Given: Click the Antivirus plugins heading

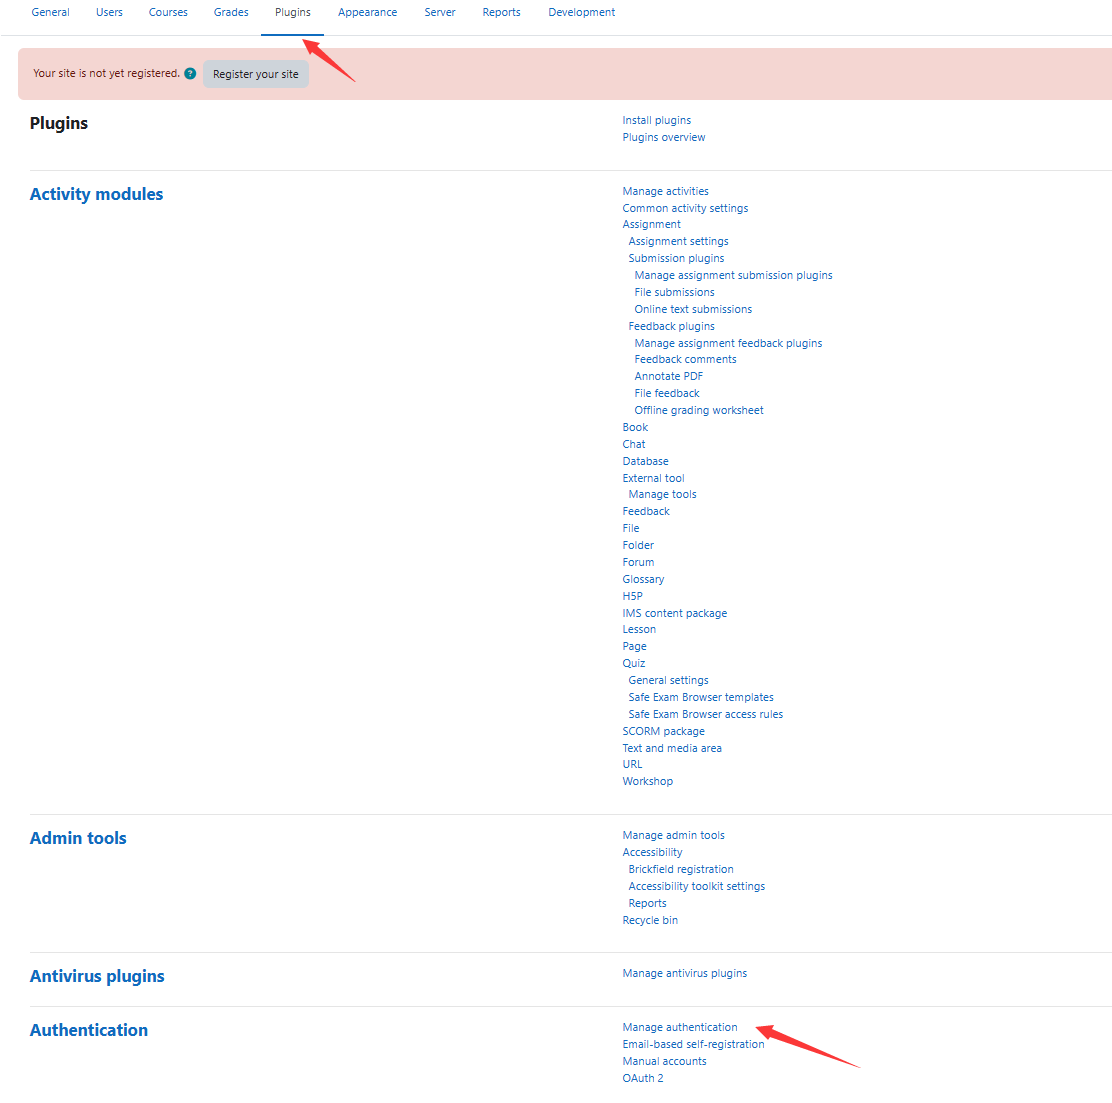Looking at the screenshot, I should (97, 977).
